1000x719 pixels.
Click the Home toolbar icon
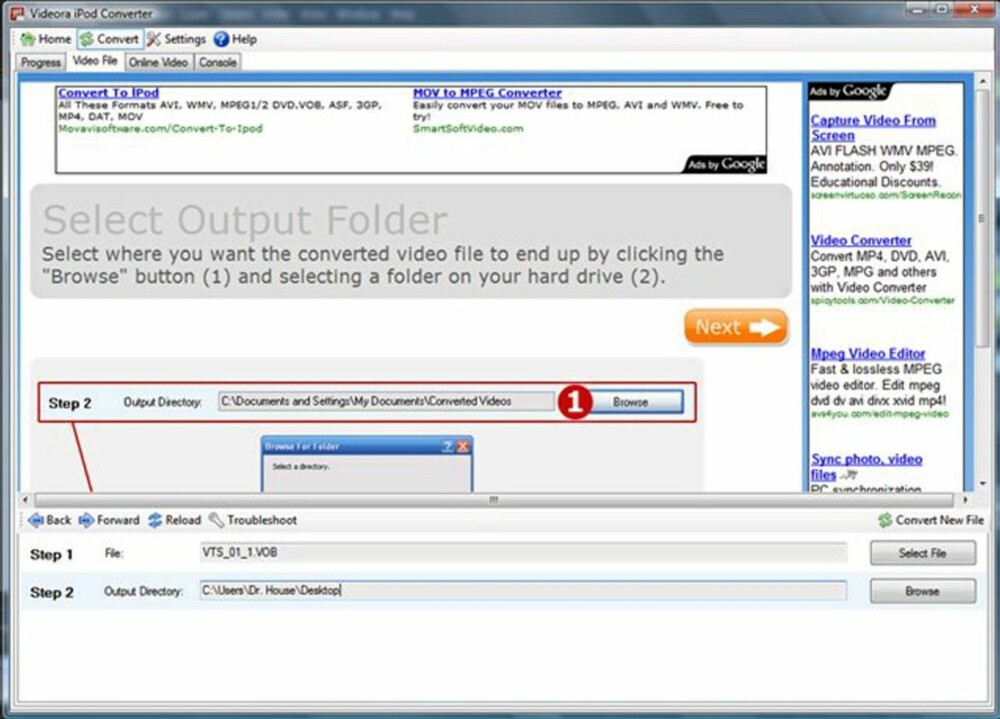28,40
